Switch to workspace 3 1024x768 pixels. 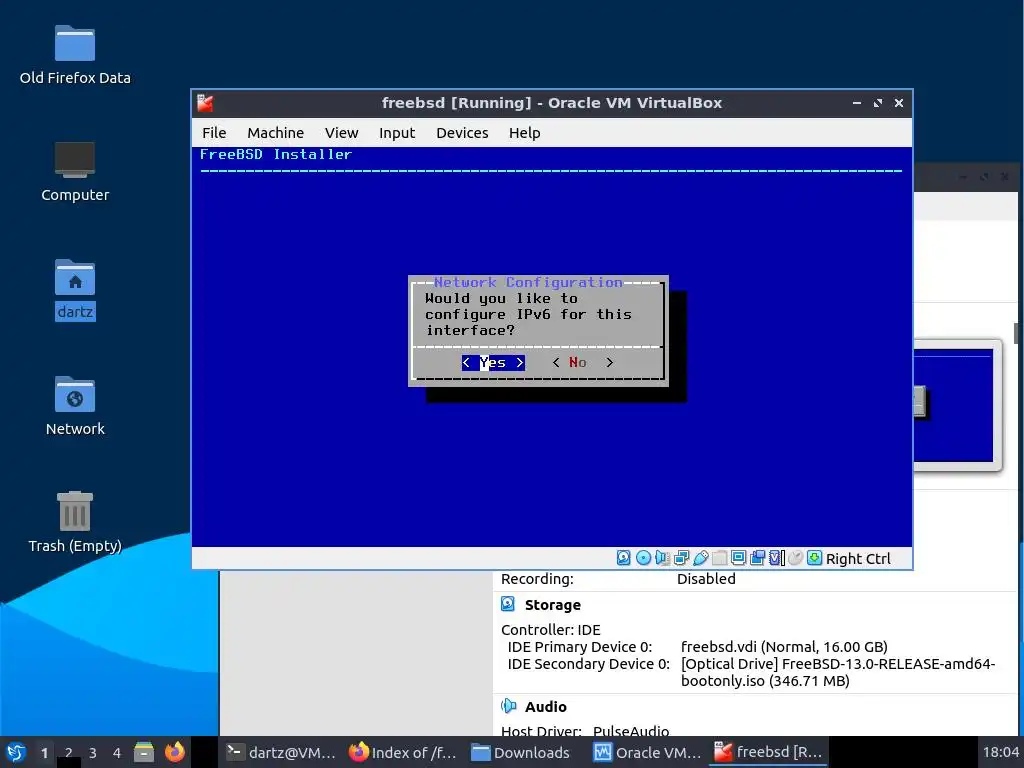tap(93, 753)
